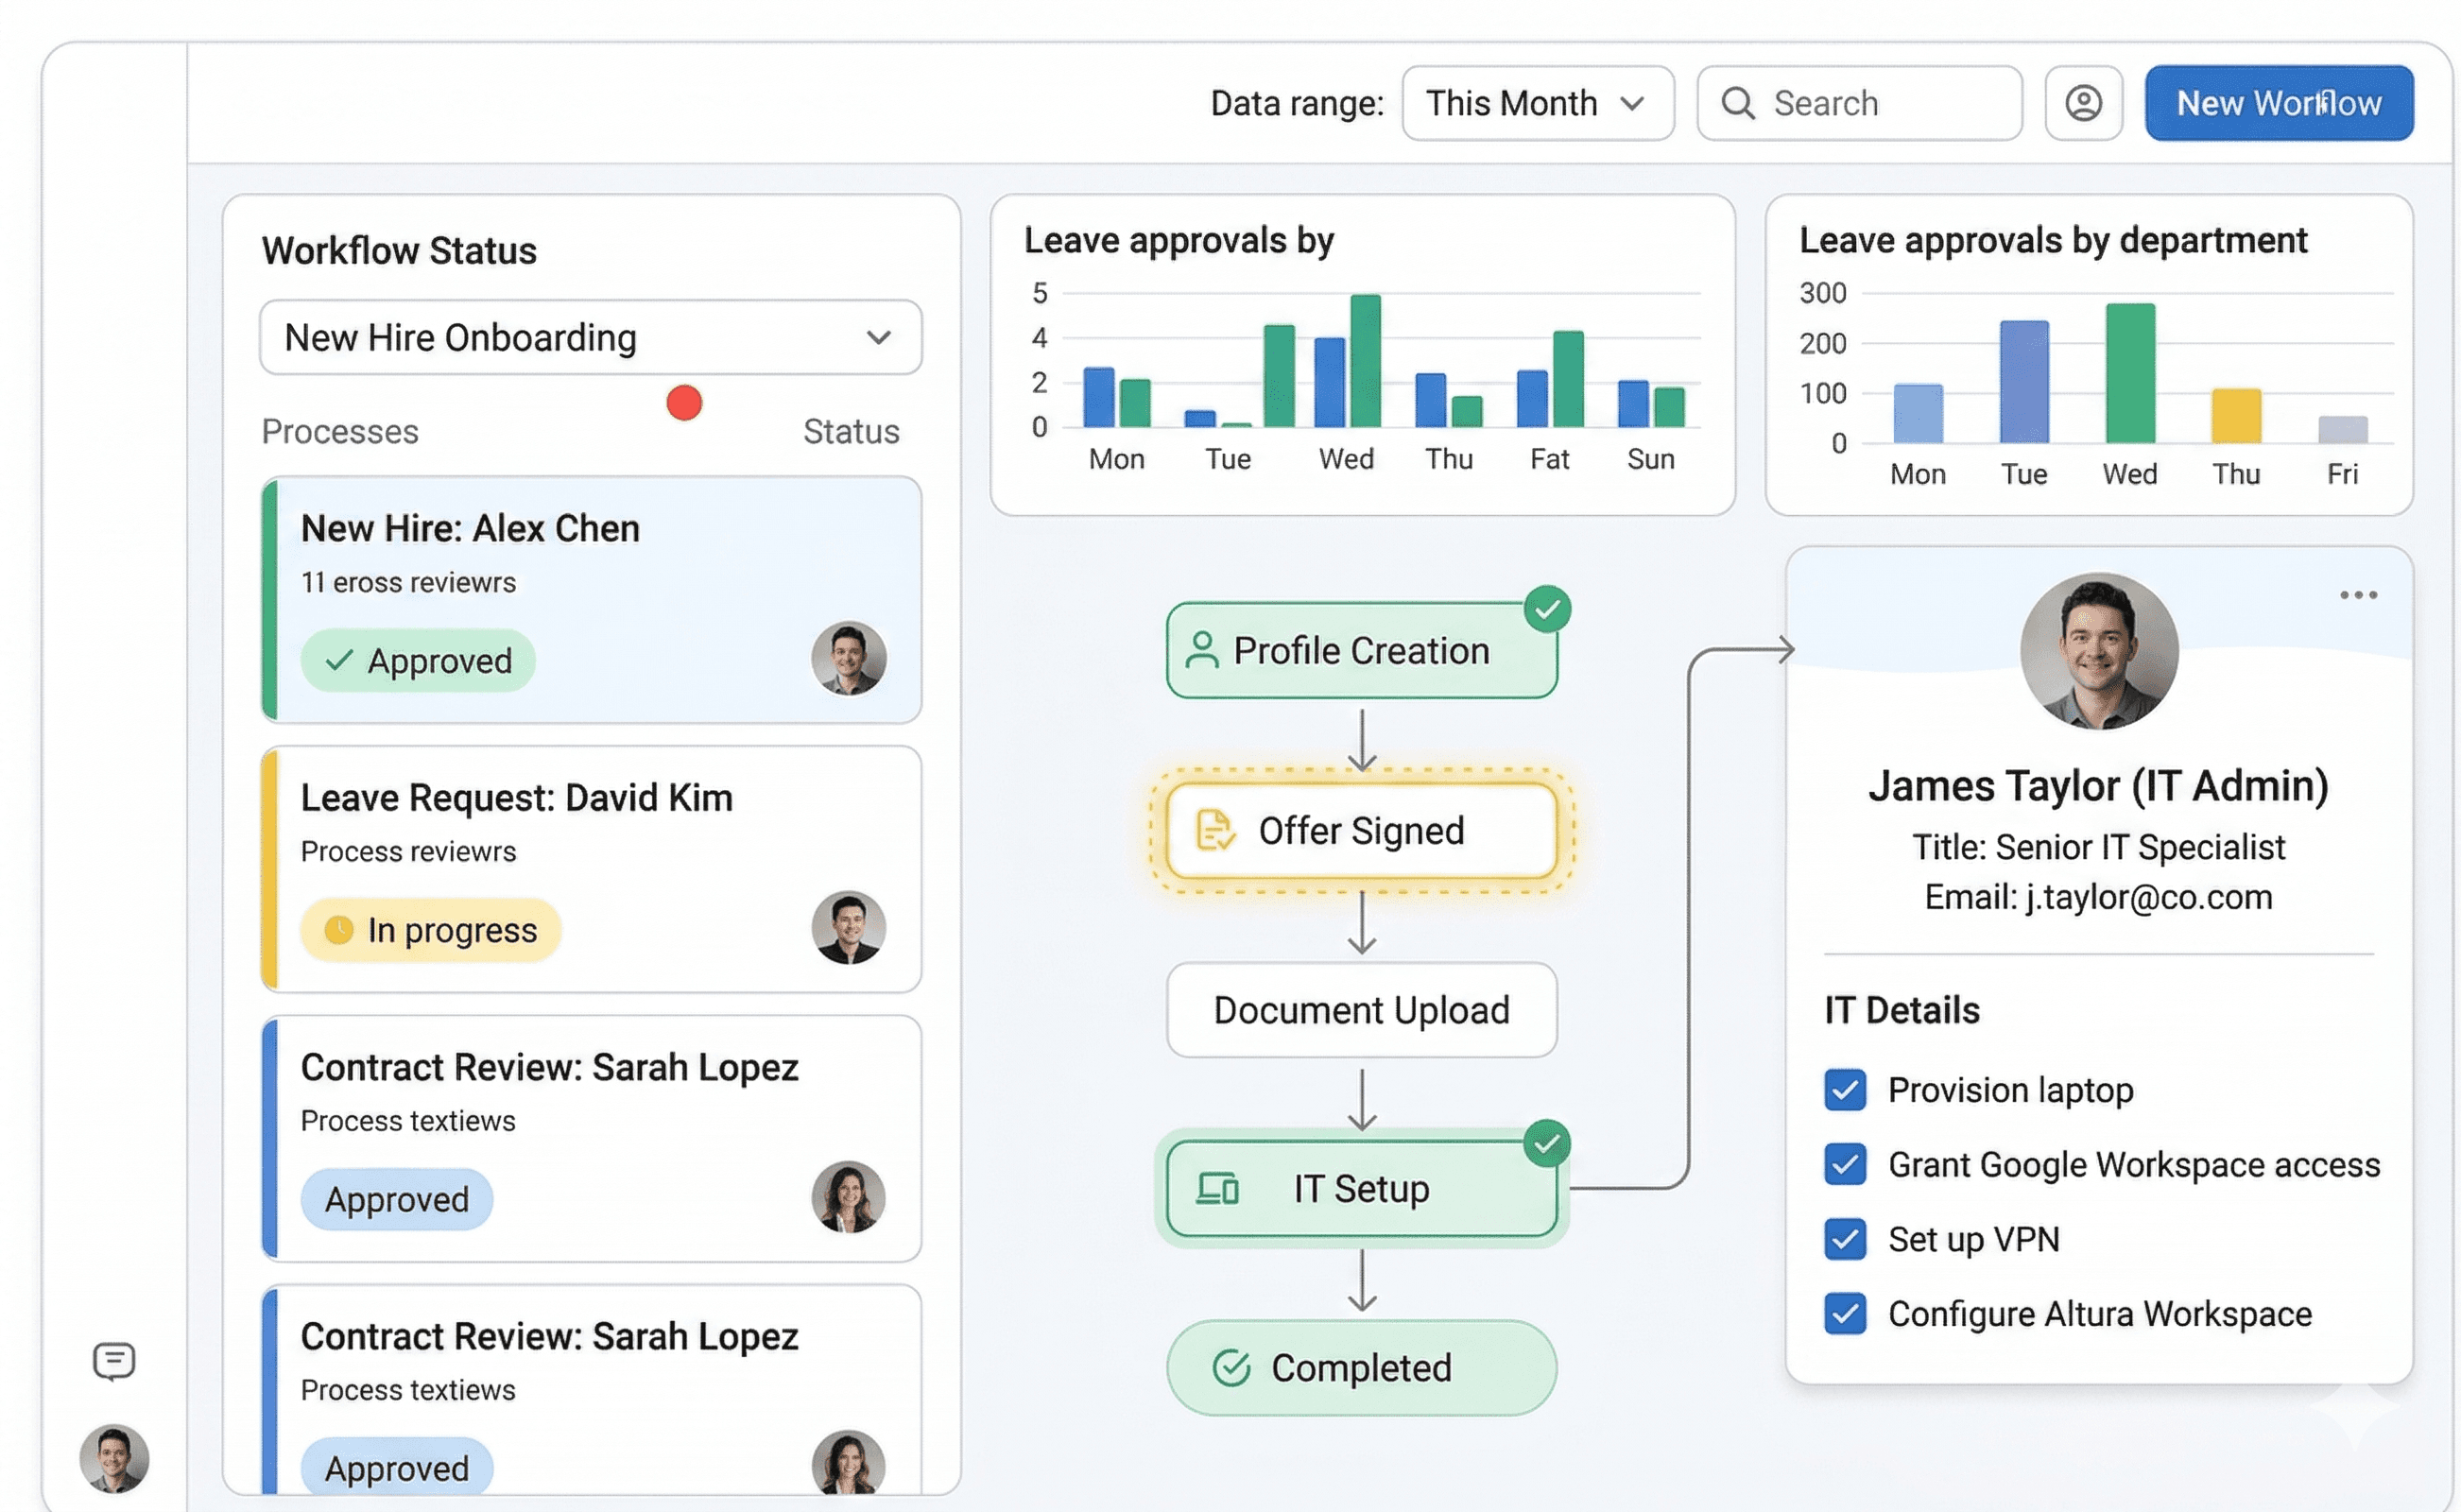Click the Completed checkmark circle icon
Image resolution: width=2461 pixels, height=1512 pixels.
coord(1231,1367)
